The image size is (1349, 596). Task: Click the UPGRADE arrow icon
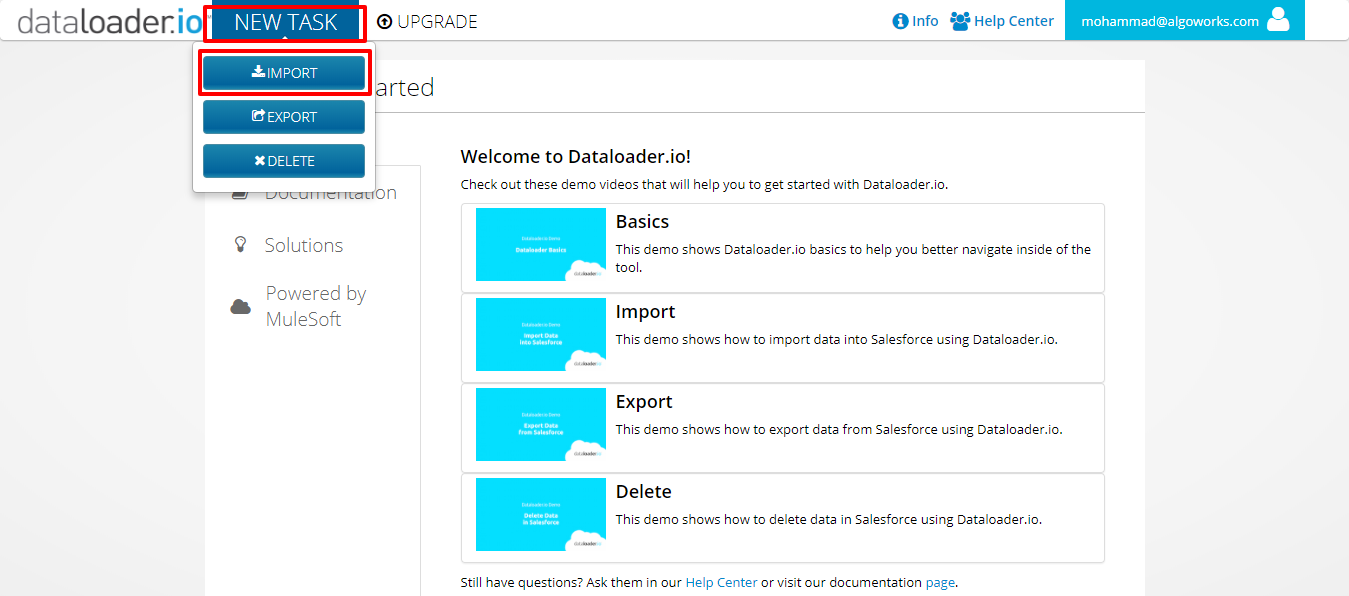pos(384,22)
